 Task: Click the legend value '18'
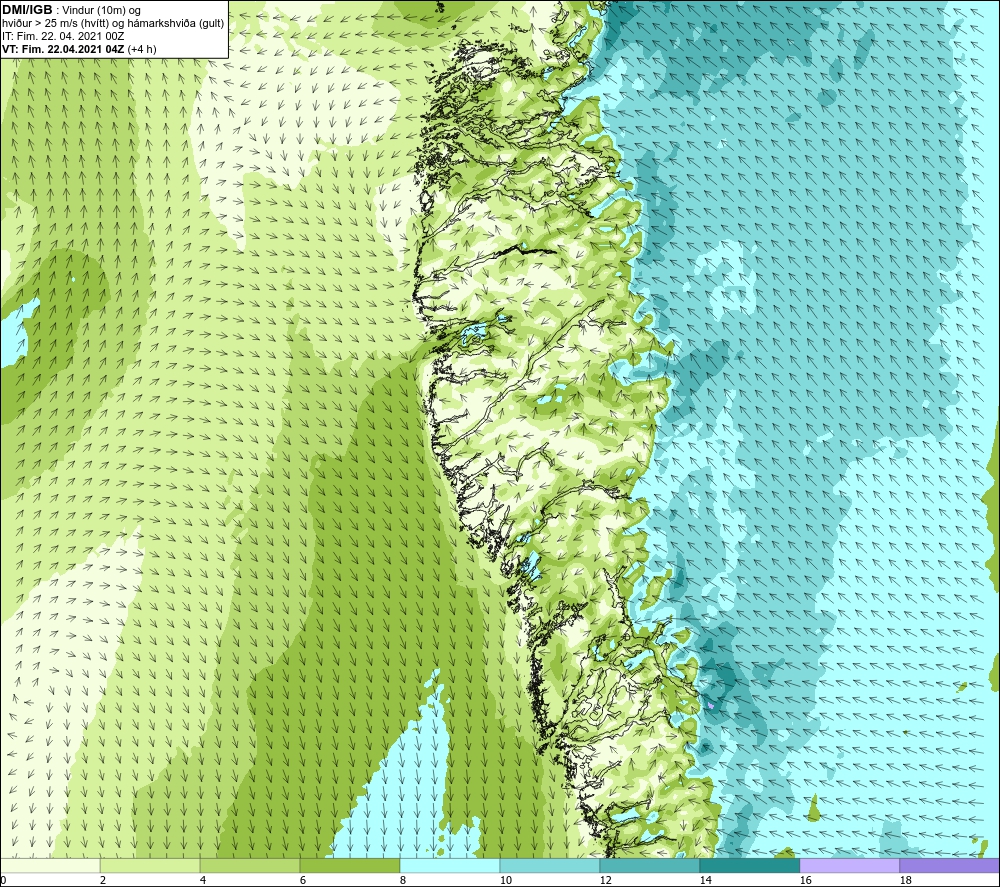coord(906,881)
